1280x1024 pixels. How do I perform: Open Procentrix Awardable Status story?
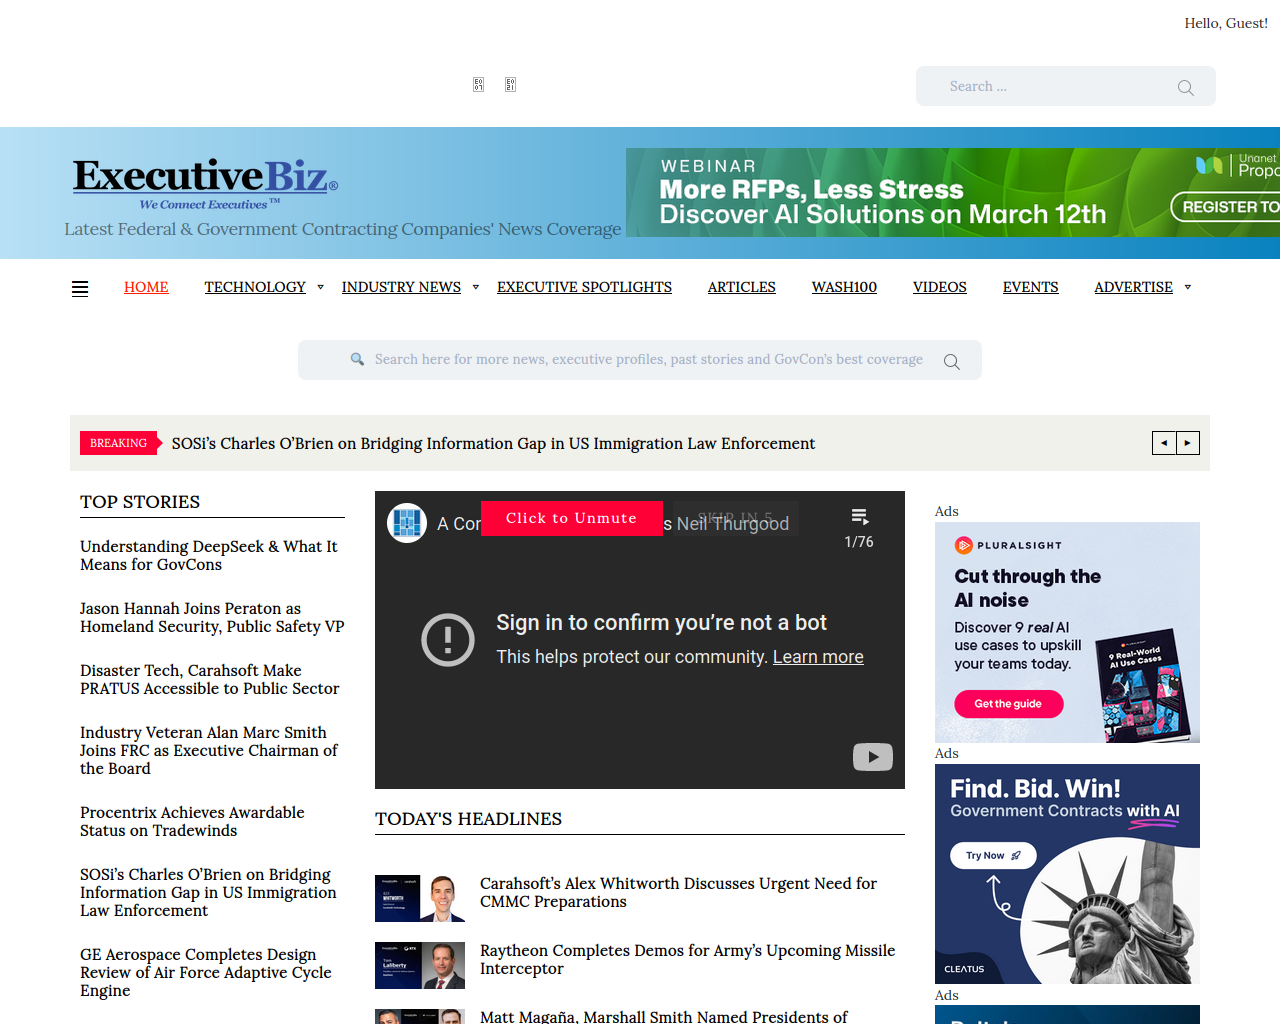point(192,821)
